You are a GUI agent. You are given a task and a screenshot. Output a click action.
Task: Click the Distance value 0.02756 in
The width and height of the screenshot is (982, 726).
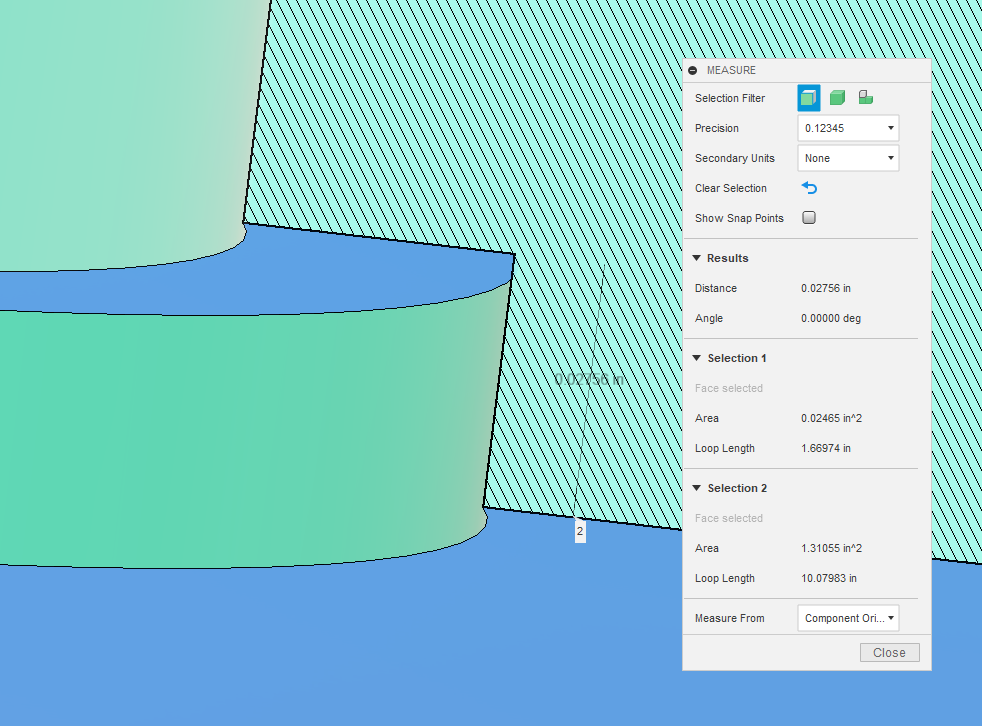[825, 288]
